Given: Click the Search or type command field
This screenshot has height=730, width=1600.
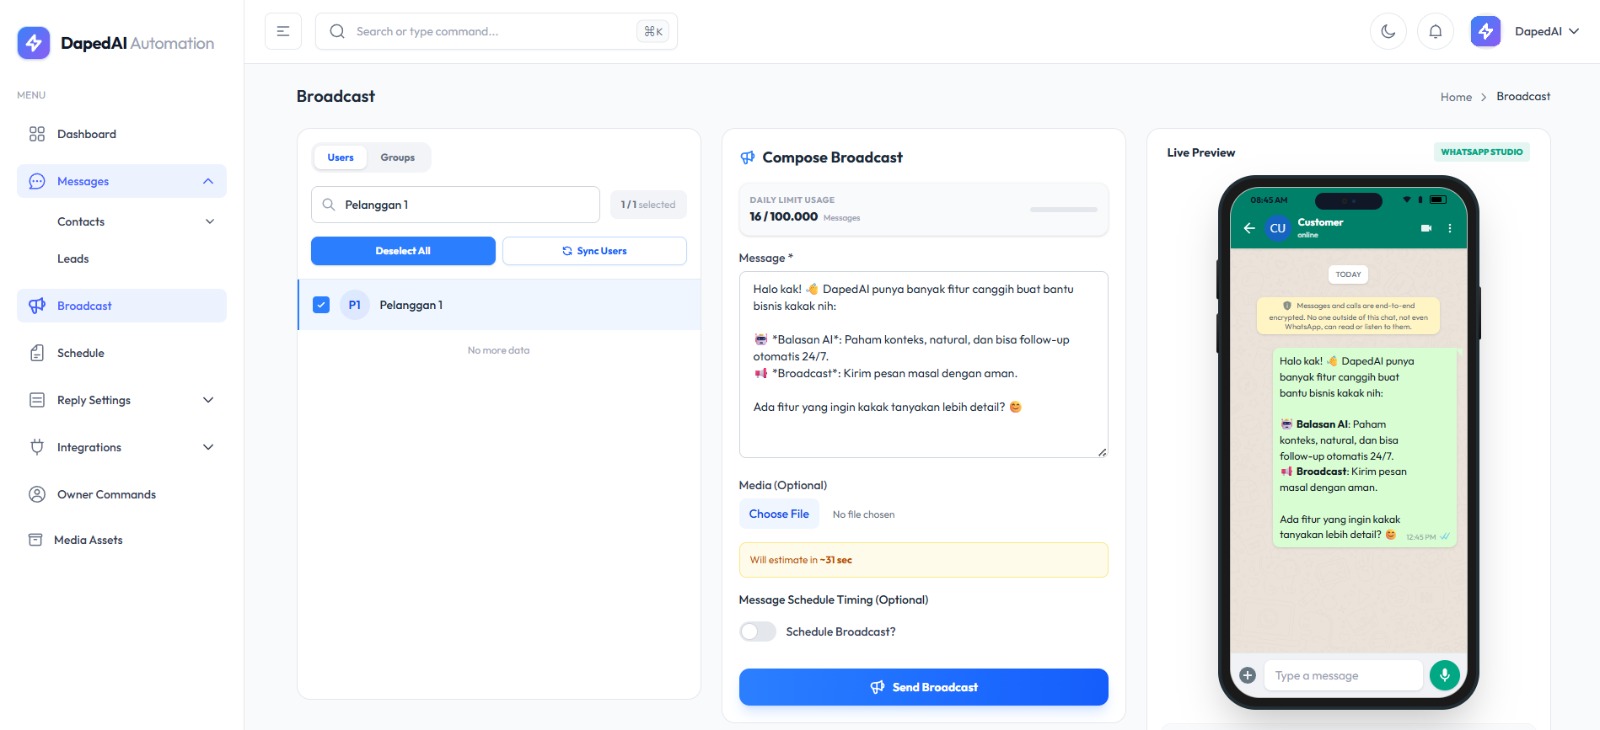Looking at the screenshot, I should 496,31.
